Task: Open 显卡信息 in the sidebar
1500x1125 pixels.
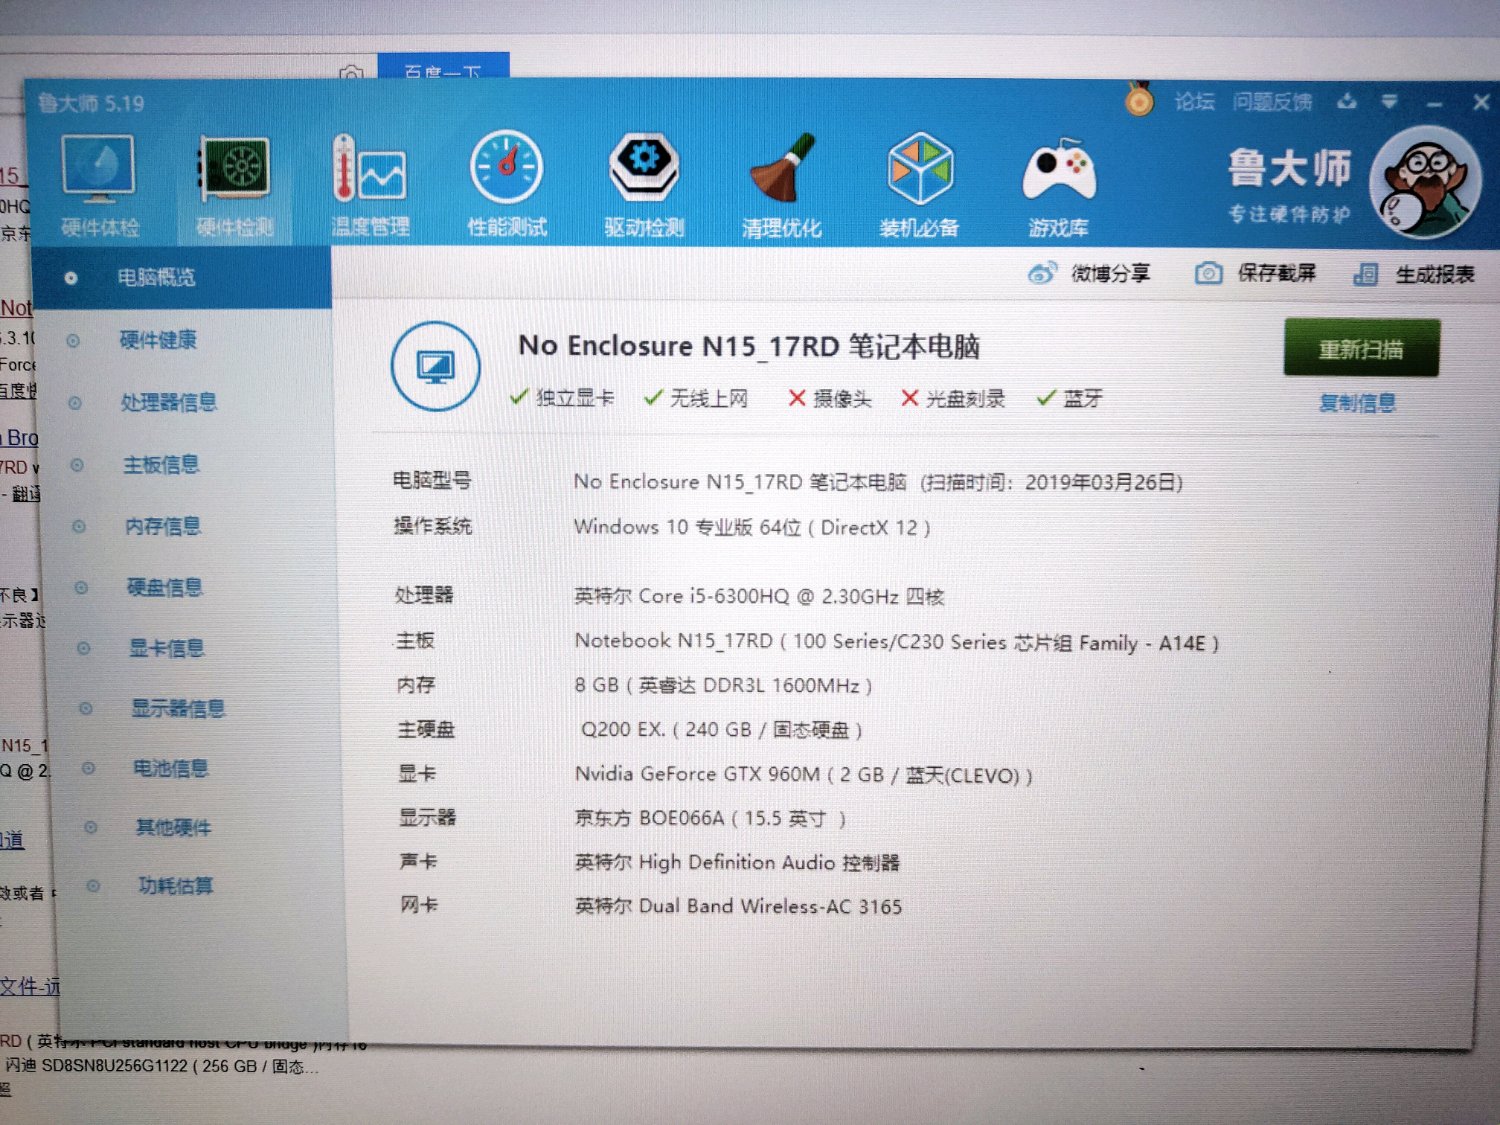Action: tap(167, 648)
